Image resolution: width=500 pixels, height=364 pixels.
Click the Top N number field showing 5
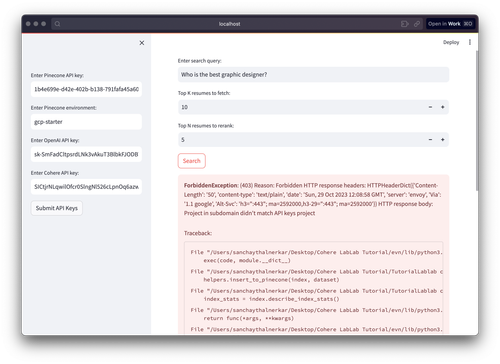coord(300,140)
